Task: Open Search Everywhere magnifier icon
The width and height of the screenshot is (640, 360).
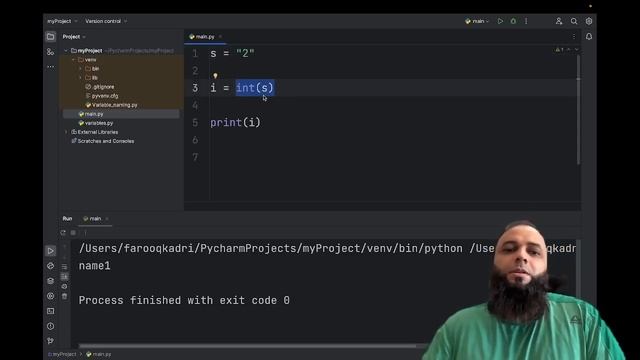Action: [x=574, y=21]
